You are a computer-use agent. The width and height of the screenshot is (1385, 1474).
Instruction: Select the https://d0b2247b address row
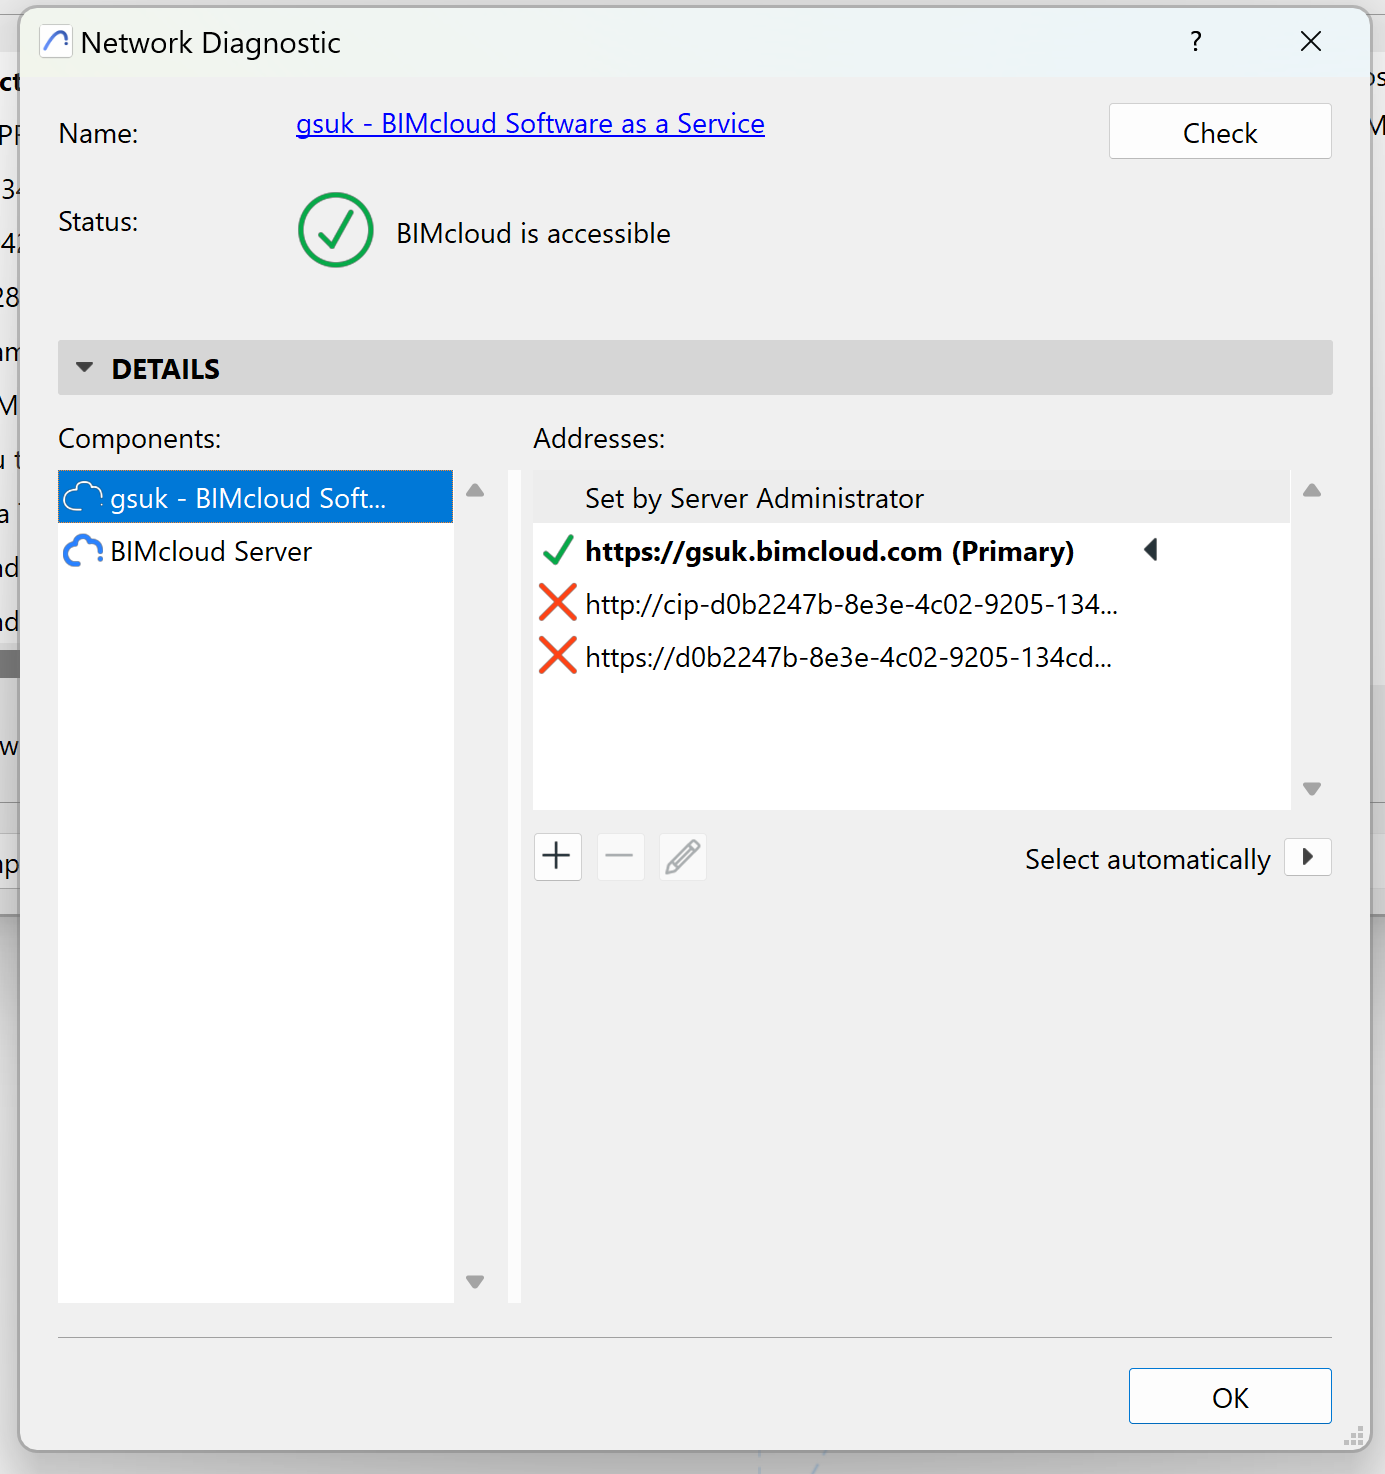(x=911, y=657)
